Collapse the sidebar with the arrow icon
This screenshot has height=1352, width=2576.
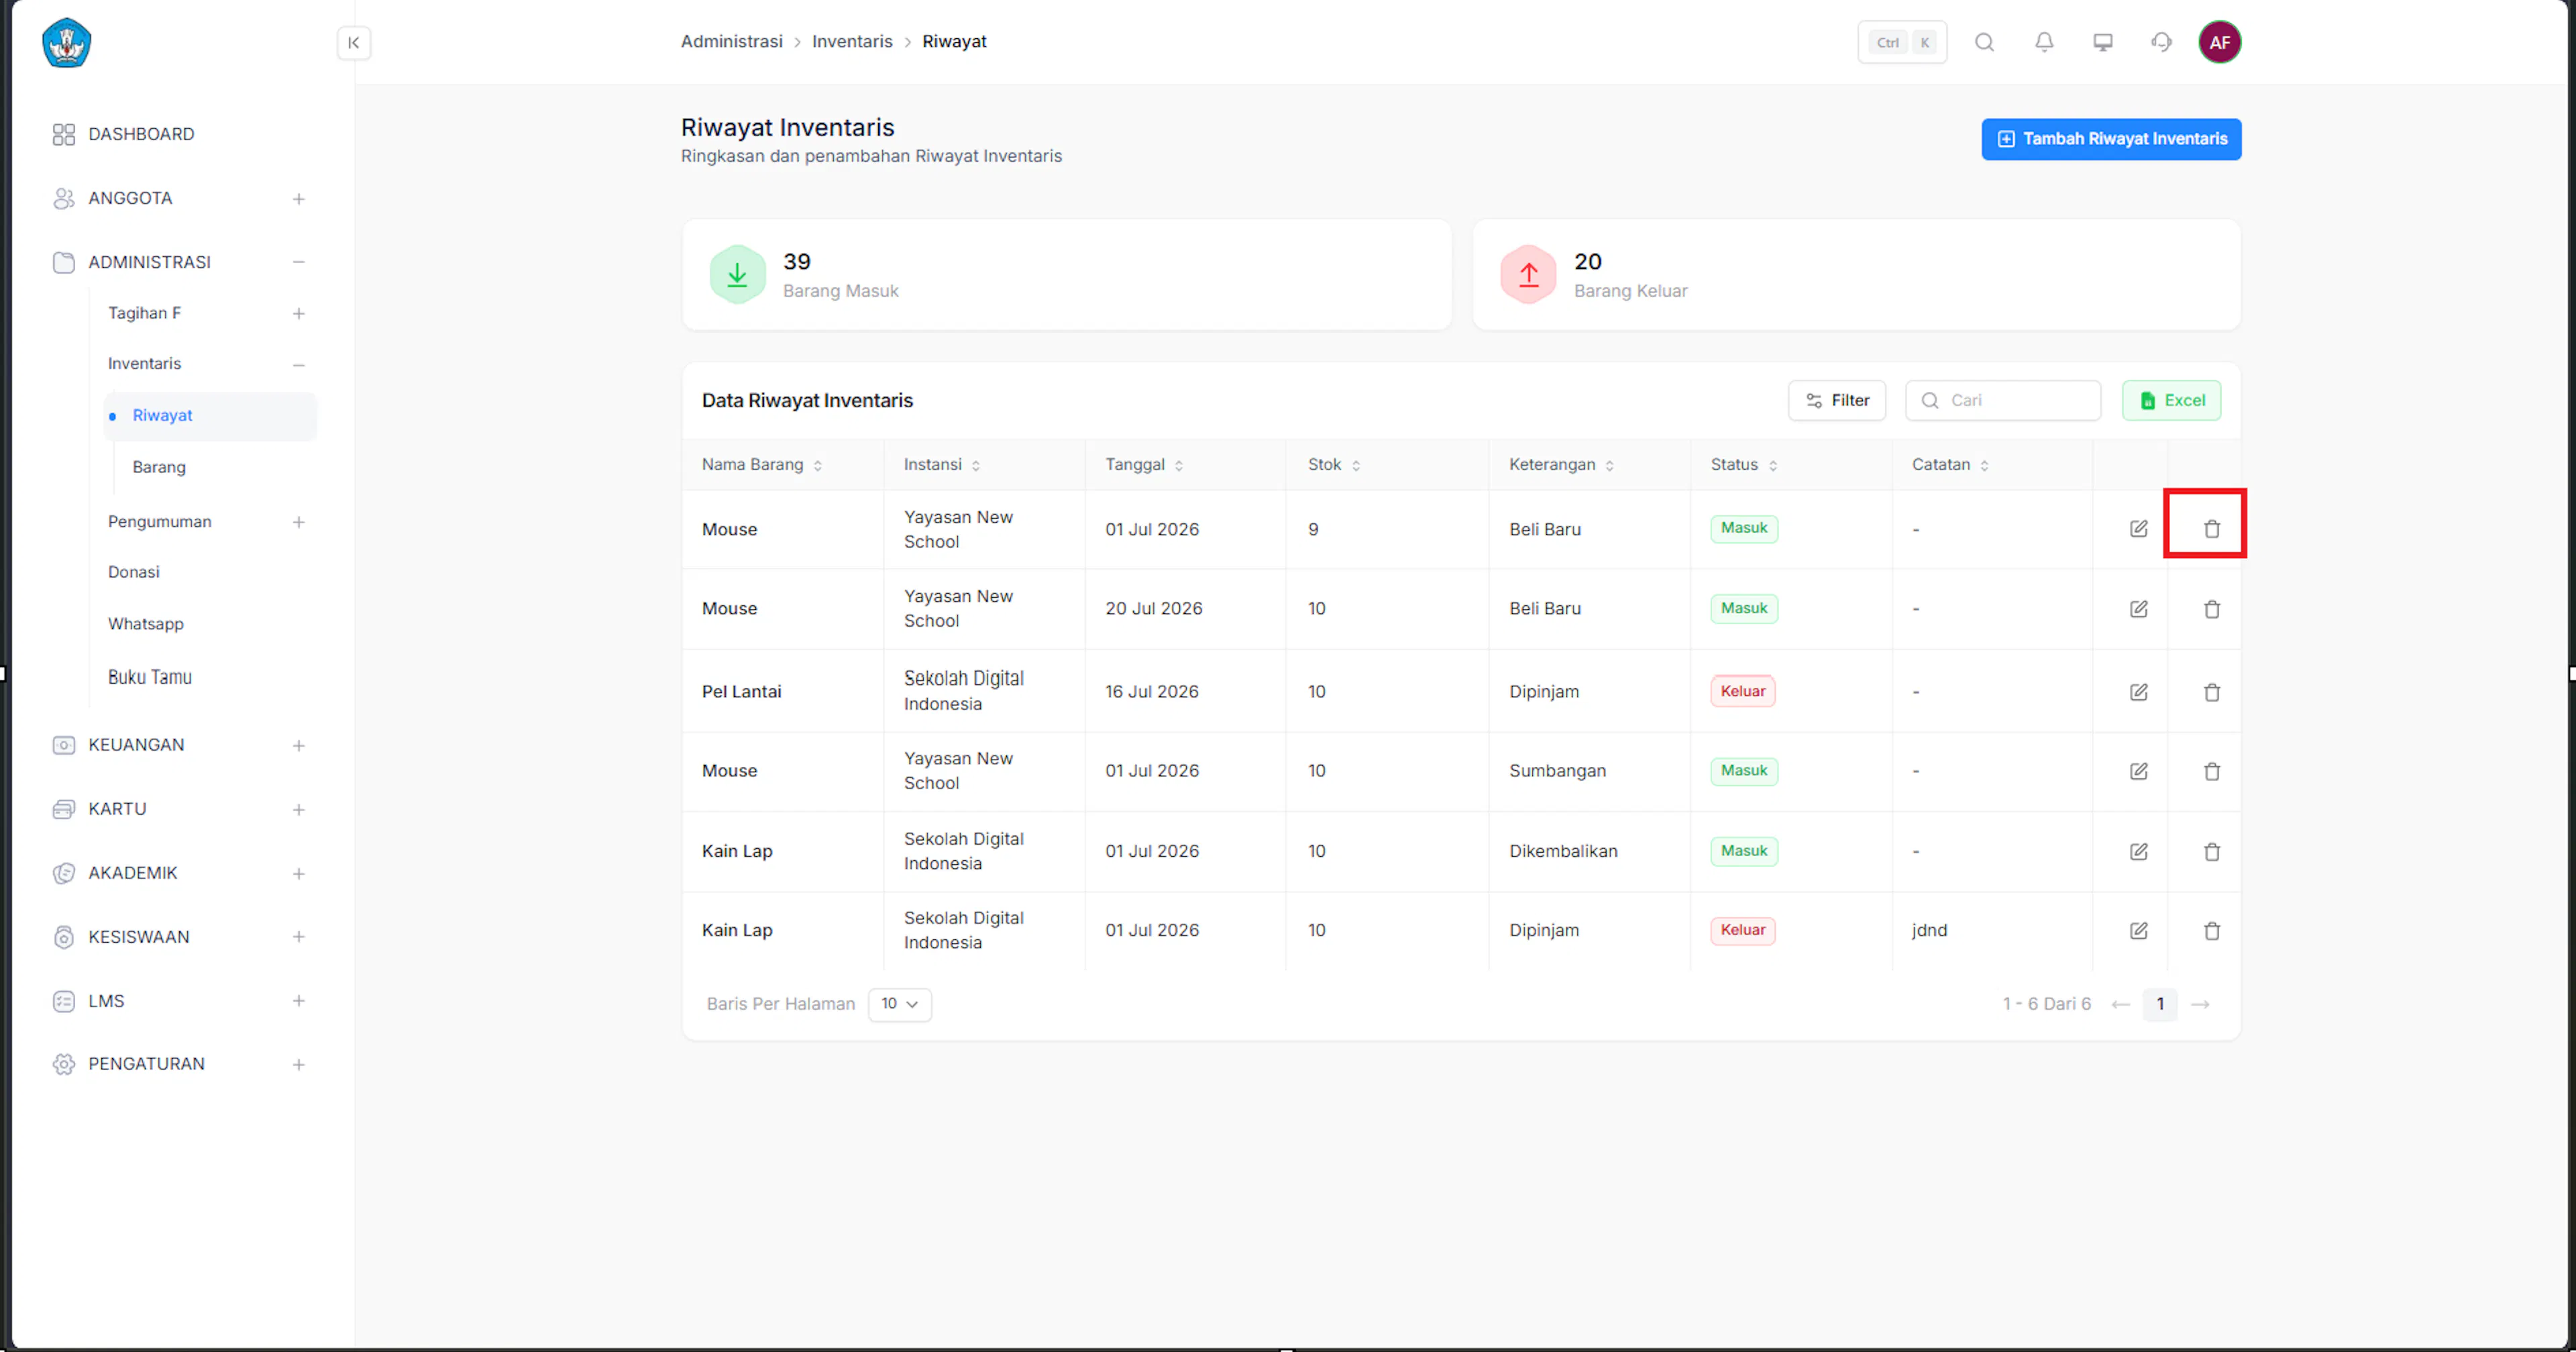(353, 42)
